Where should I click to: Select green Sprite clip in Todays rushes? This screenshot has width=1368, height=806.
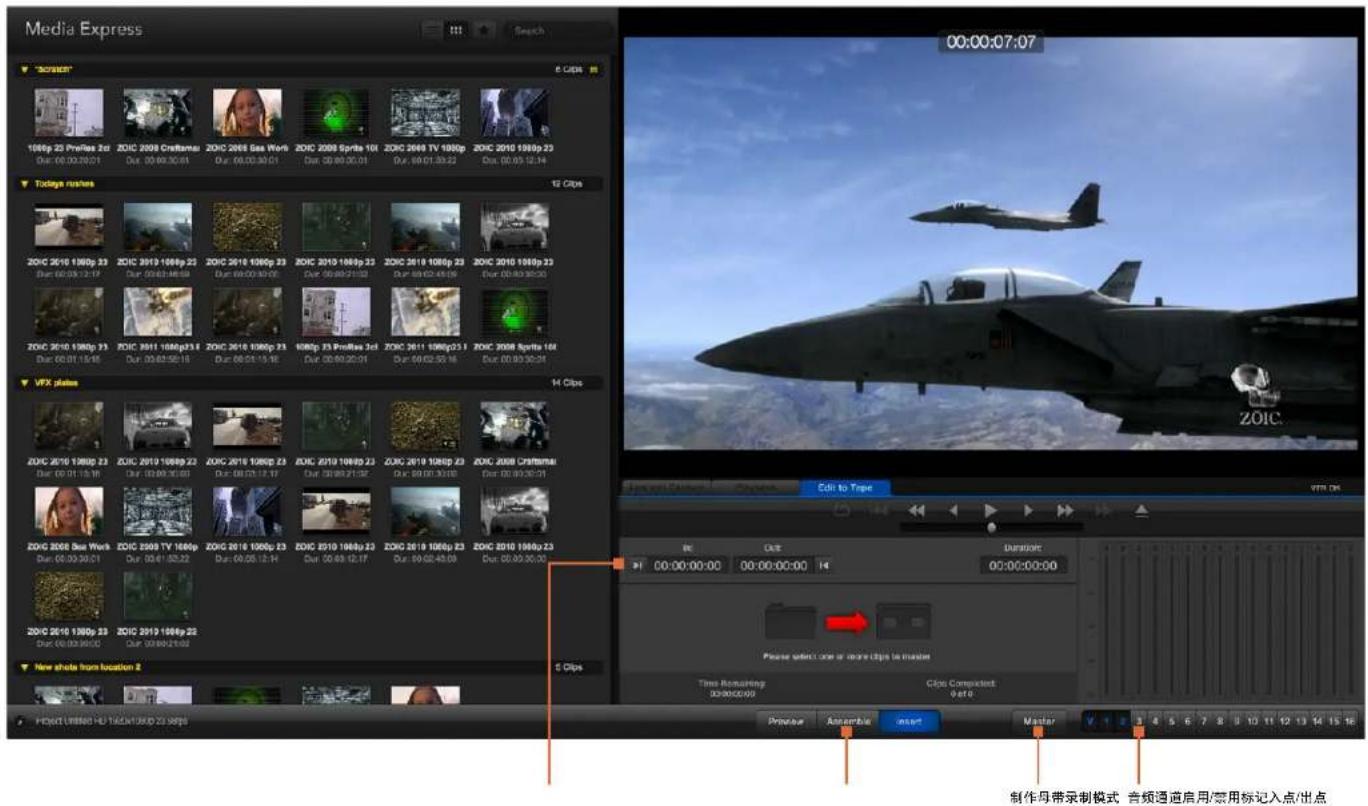point(514,312)
